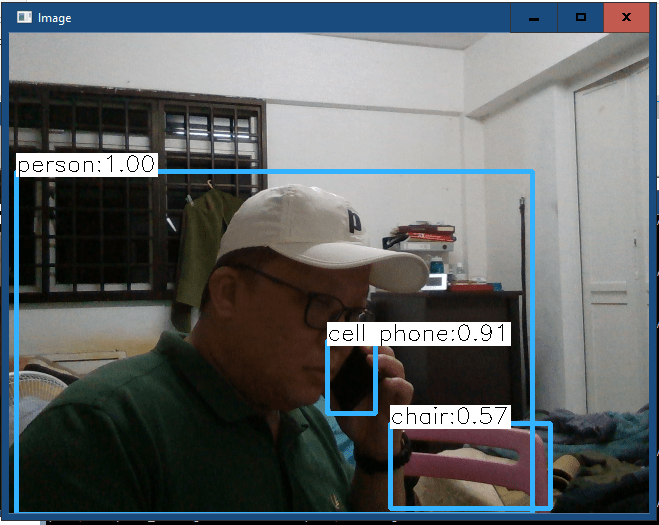Click the pink chair in the detection box

click(470, 465)
